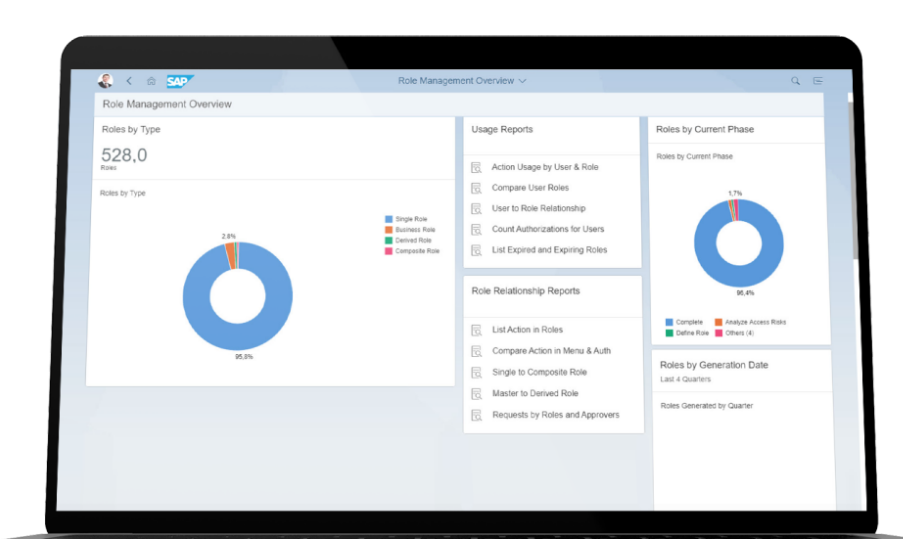Open Master to Derived Role report

[535, 393]
